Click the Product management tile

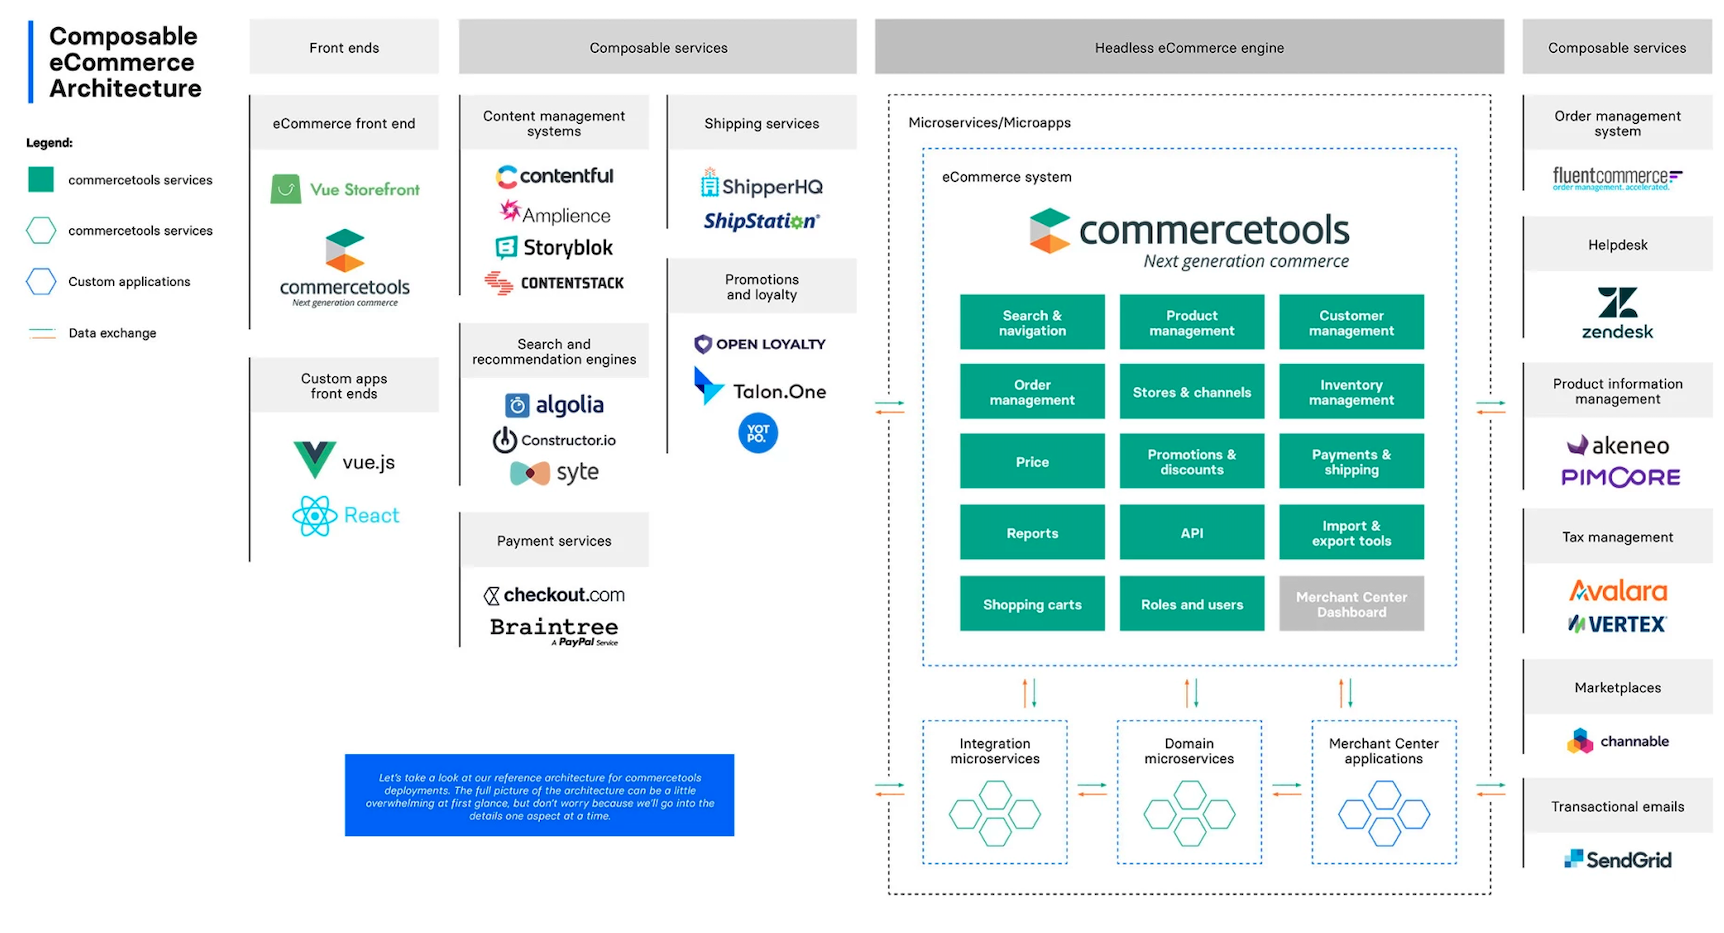pos(1191,322)
